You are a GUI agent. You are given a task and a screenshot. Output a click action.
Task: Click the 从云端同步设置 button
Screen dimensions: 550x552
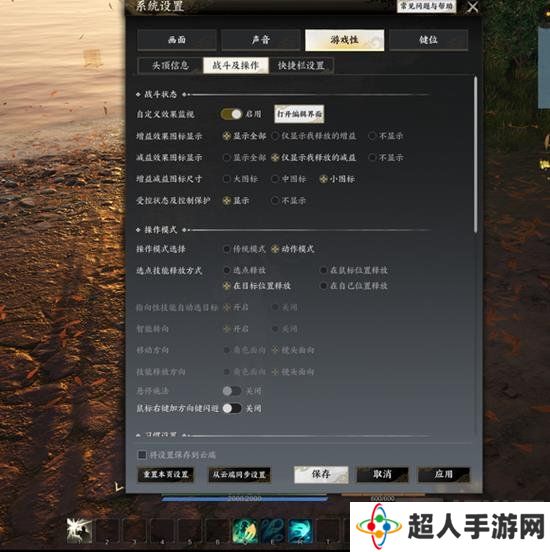[x=239, y=475]
